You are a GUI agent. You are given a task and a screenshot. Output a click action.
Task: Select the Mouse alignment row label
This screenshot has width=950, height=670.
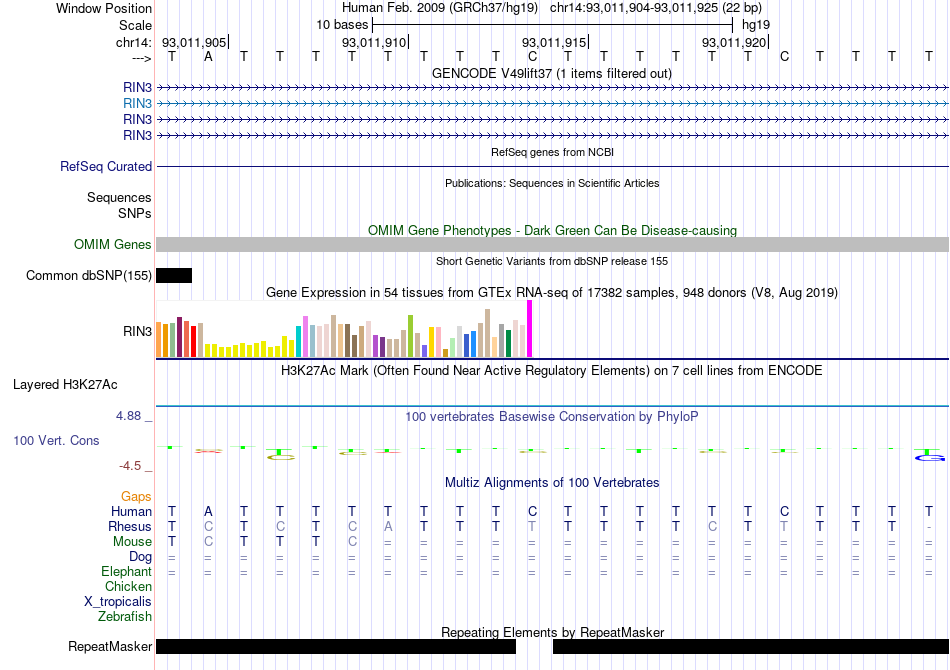(132, 542)
